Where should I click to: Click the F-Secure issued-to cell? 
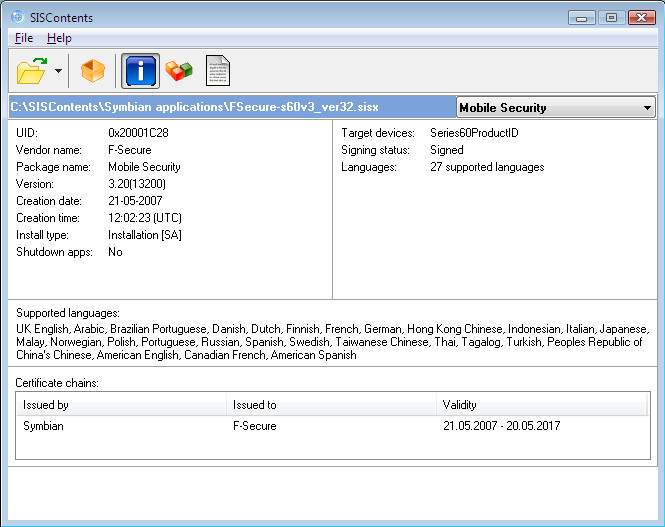(254, 426)
